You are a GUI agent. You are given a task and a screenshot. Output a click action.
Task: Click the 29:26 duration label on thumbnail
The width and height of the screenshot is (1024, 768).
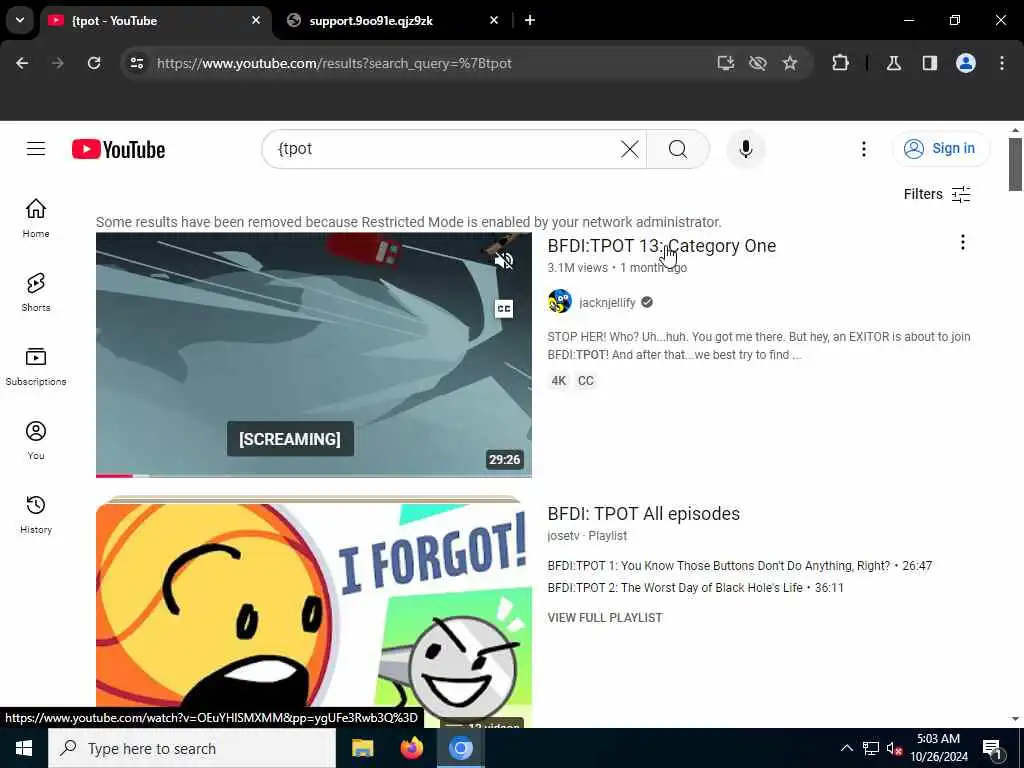pyautogui.click(x=505, y=459)
